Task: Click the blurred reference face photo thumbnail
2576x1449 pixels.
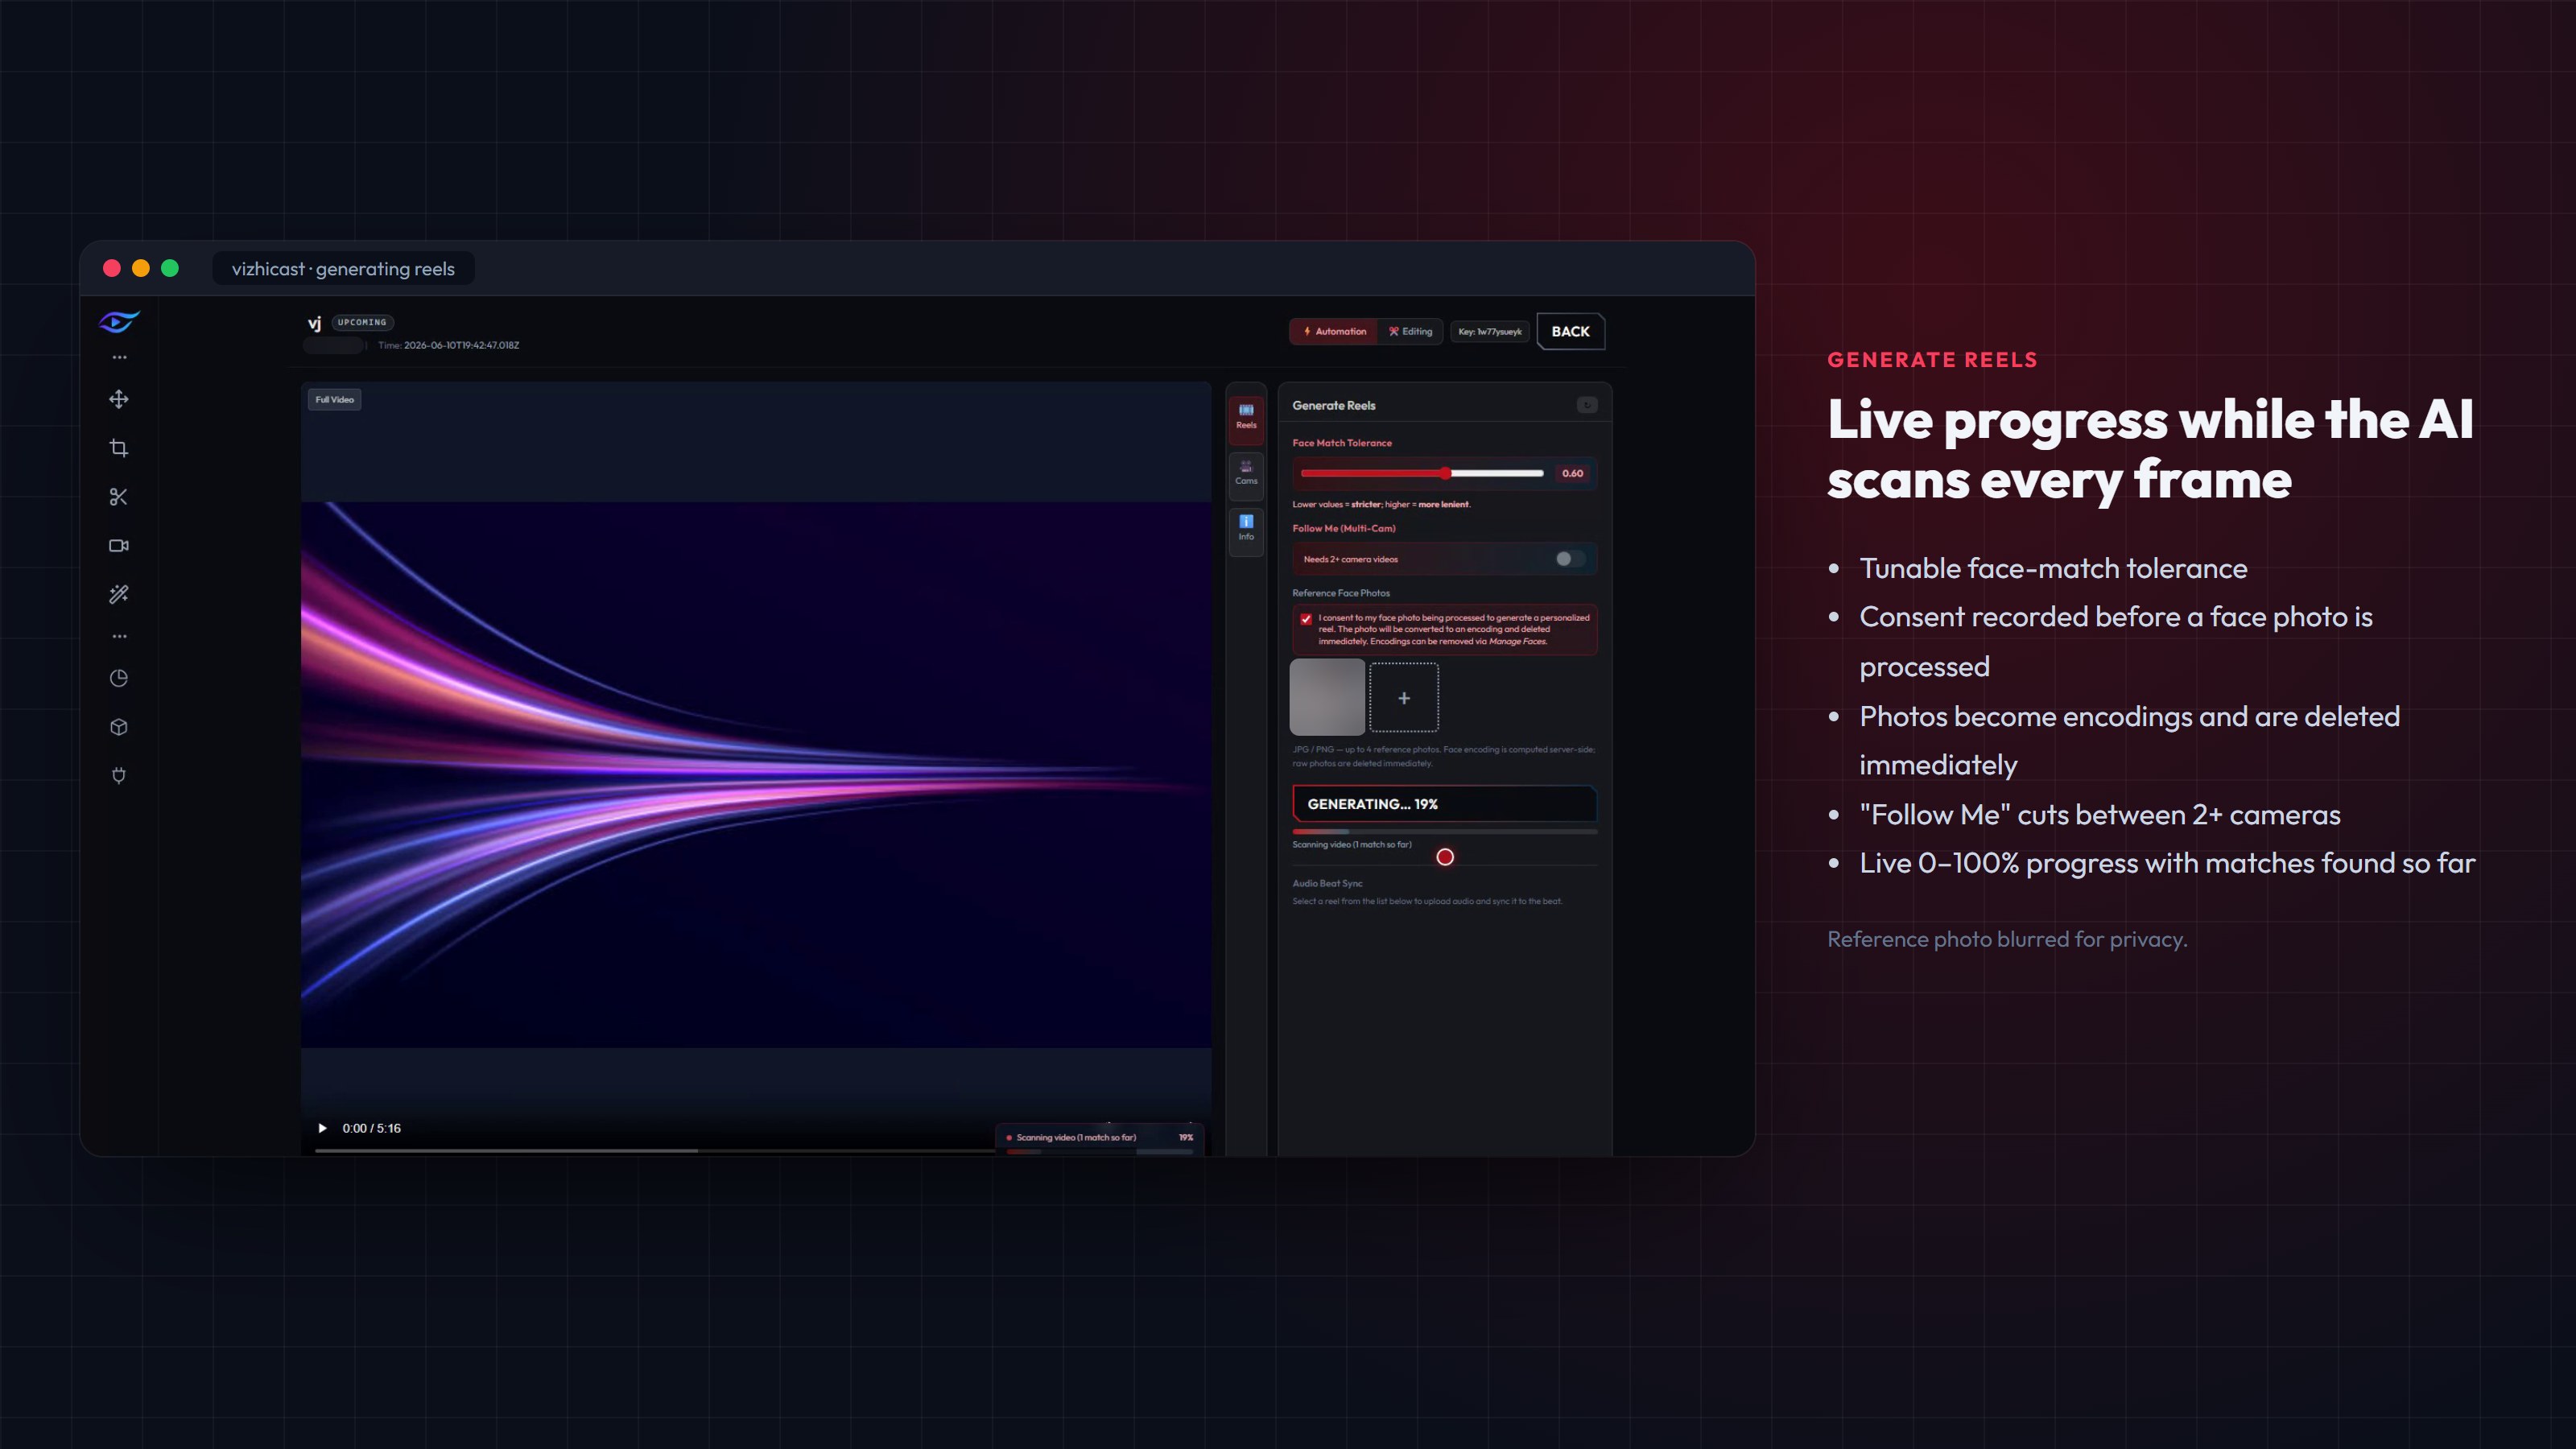Action: coord(1327,697)
